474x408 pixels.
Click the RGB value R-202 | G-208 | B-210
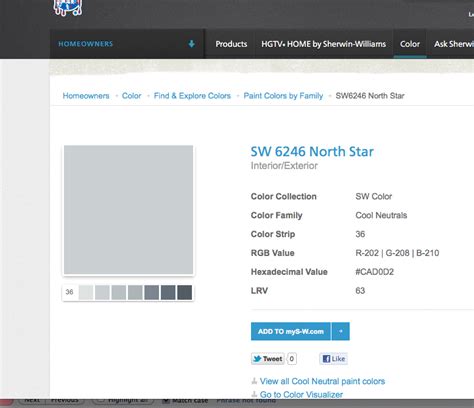[397, 253]
